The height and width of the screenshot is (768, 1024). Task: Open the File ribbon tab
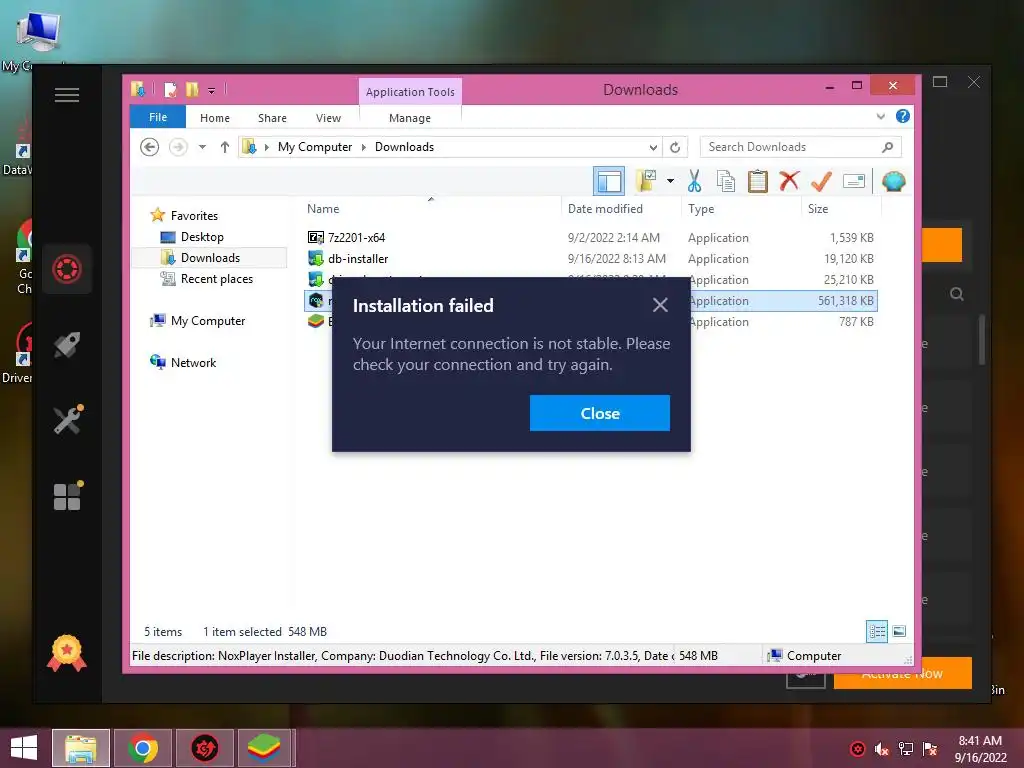coord(158,118)
